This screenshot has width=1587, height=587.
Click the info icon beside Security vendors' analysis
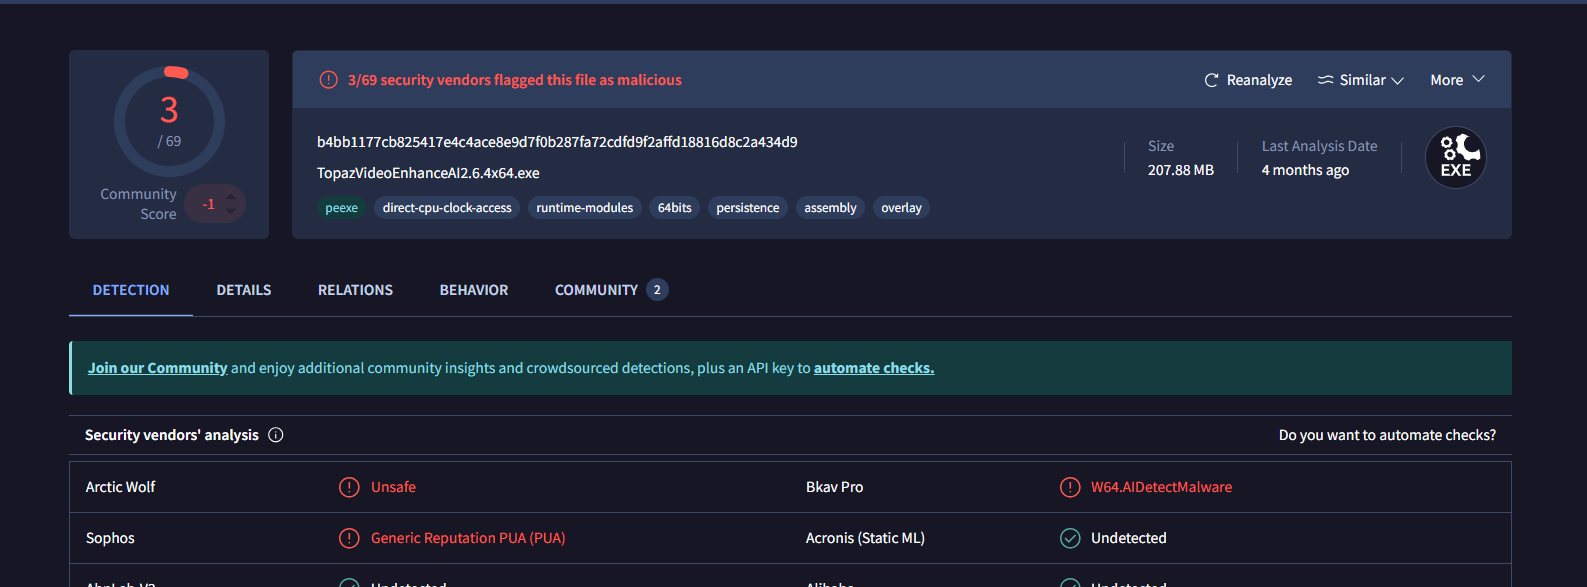(x=276, y=435)
